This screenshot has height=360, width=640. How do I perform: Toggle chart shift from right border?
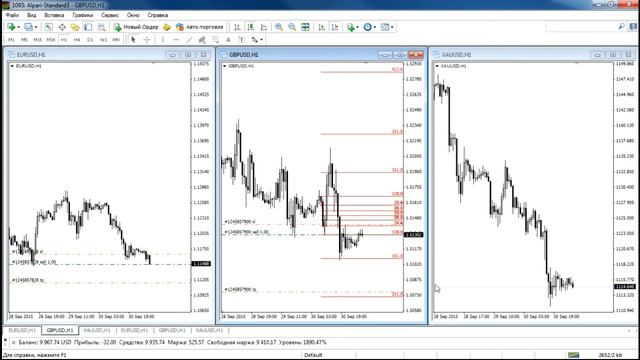tap(335, 27)
